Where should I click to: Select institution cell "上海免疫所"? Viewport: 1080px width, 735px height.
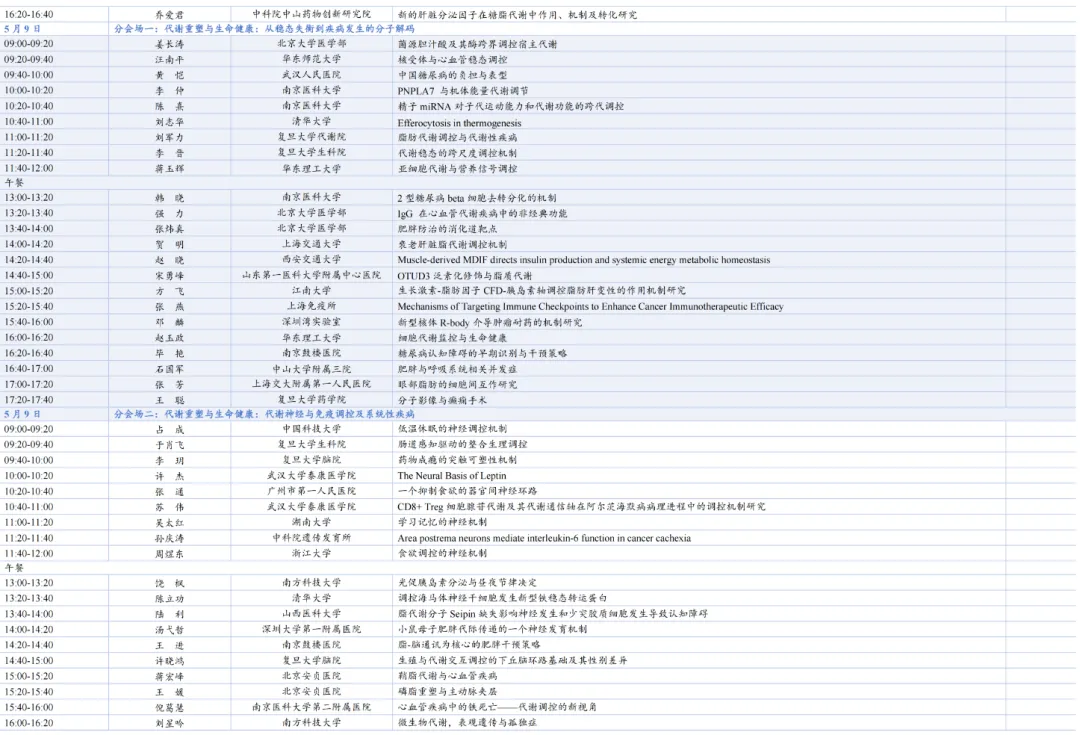click(311, 306)
